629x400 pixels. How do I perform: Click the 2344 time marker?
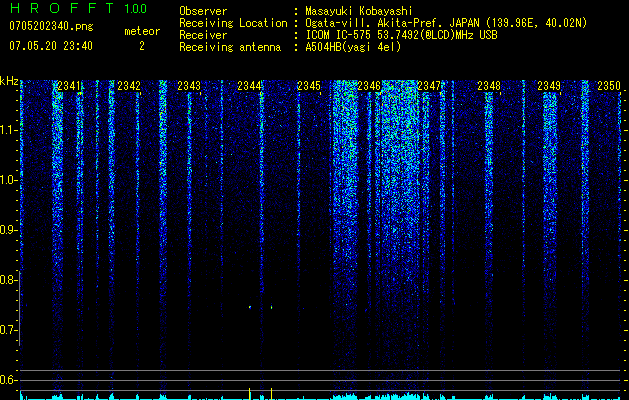click(249, 86)
